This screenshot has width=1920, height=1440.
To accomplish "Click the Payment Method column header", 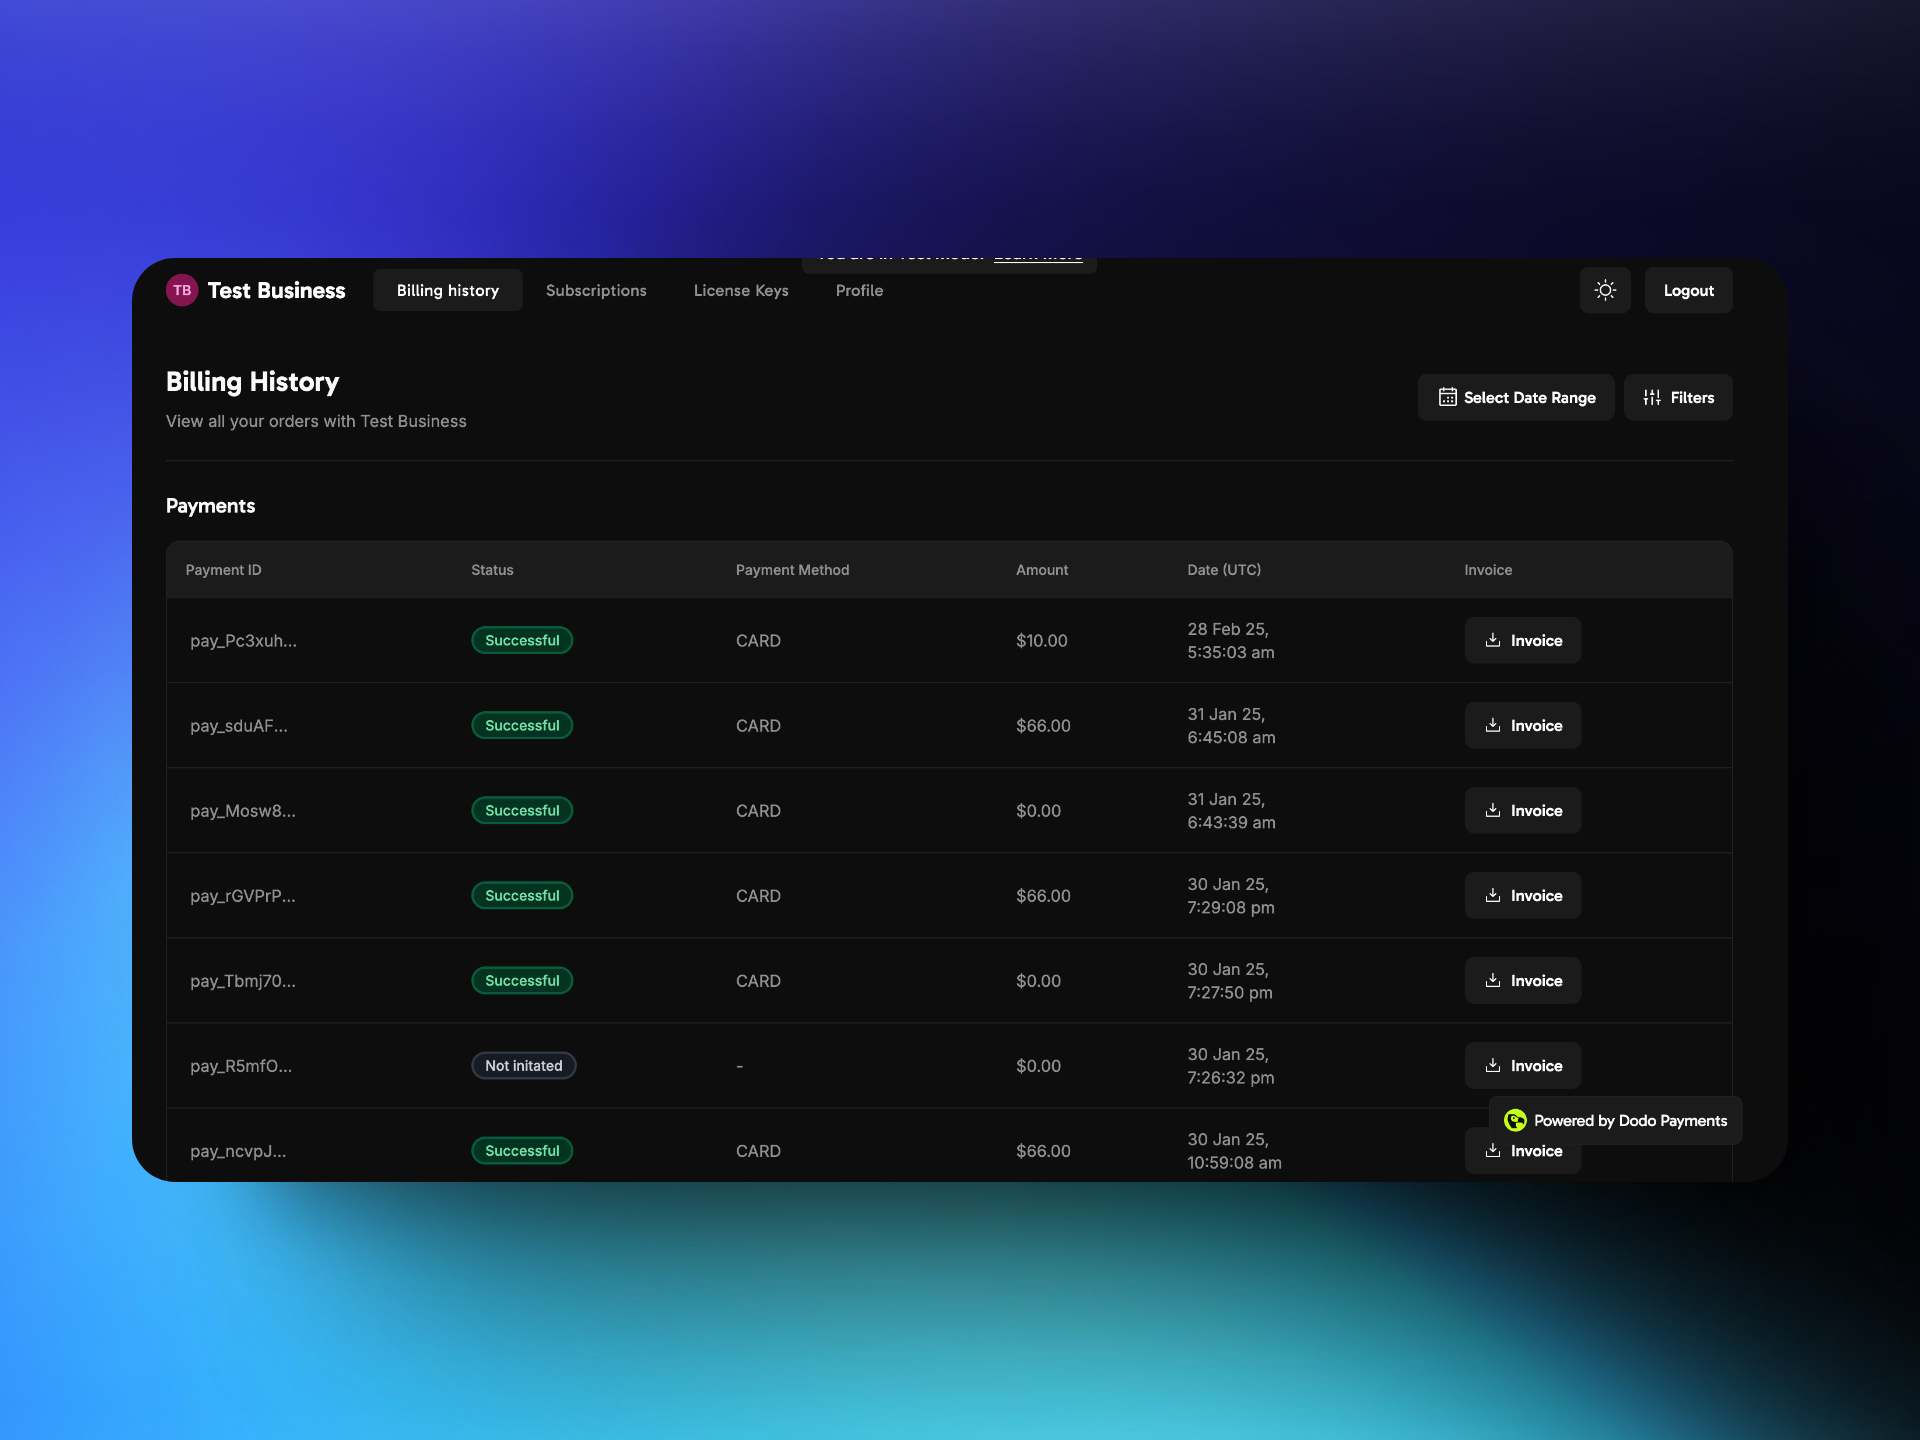I will coord(792,570).
